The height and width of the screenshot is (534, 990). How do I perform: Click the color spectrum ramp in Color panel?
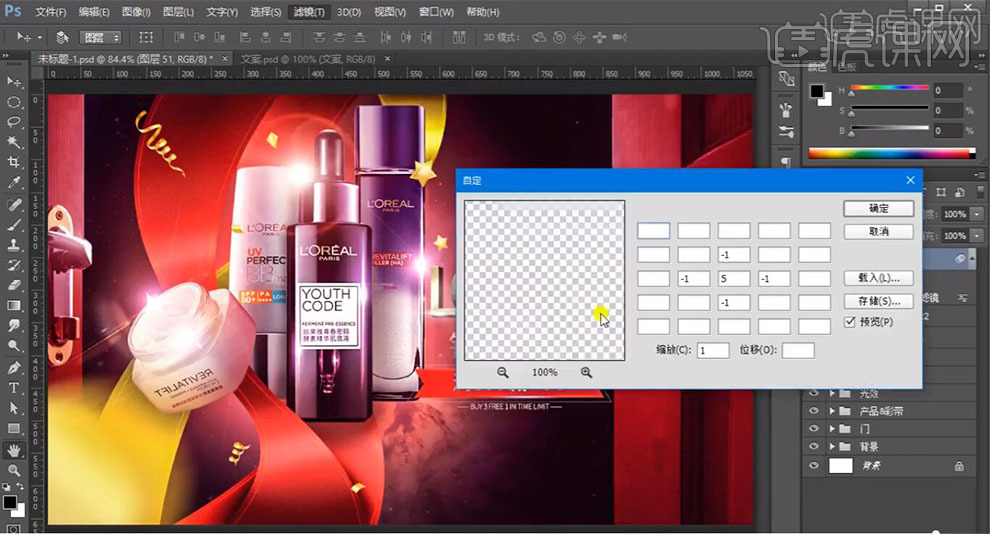pos(890,153)
